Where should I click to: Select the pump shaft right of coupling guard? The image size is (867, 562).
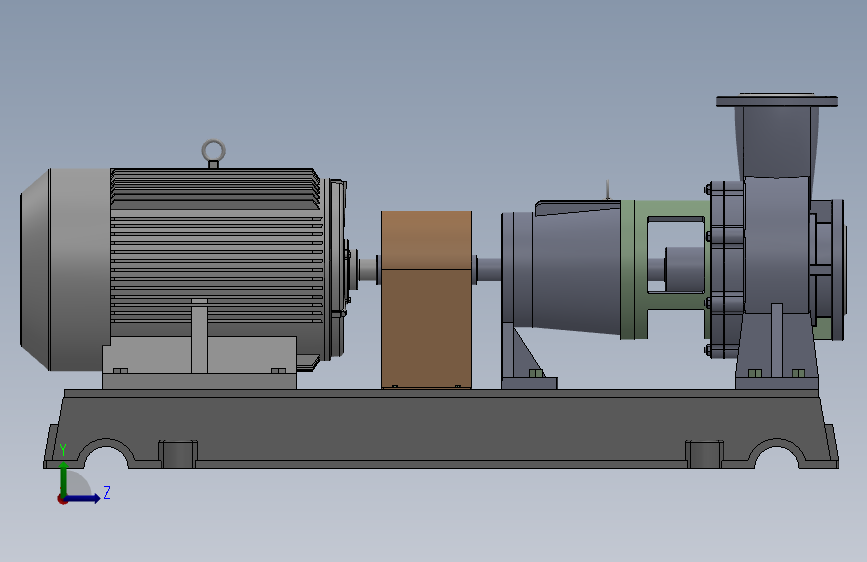(x=489, y=270)
